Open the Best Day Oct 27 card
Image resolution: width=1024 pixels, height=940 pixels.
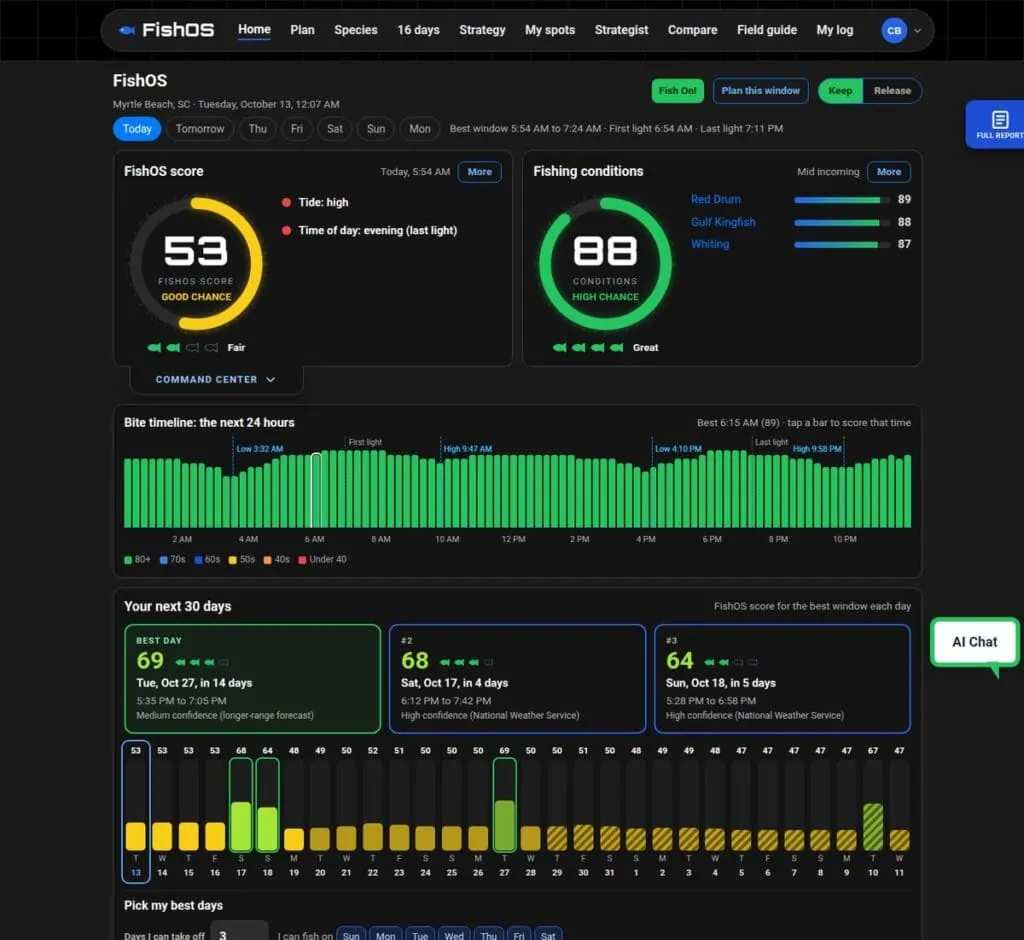pyautogui.click(x=252, y=679)
